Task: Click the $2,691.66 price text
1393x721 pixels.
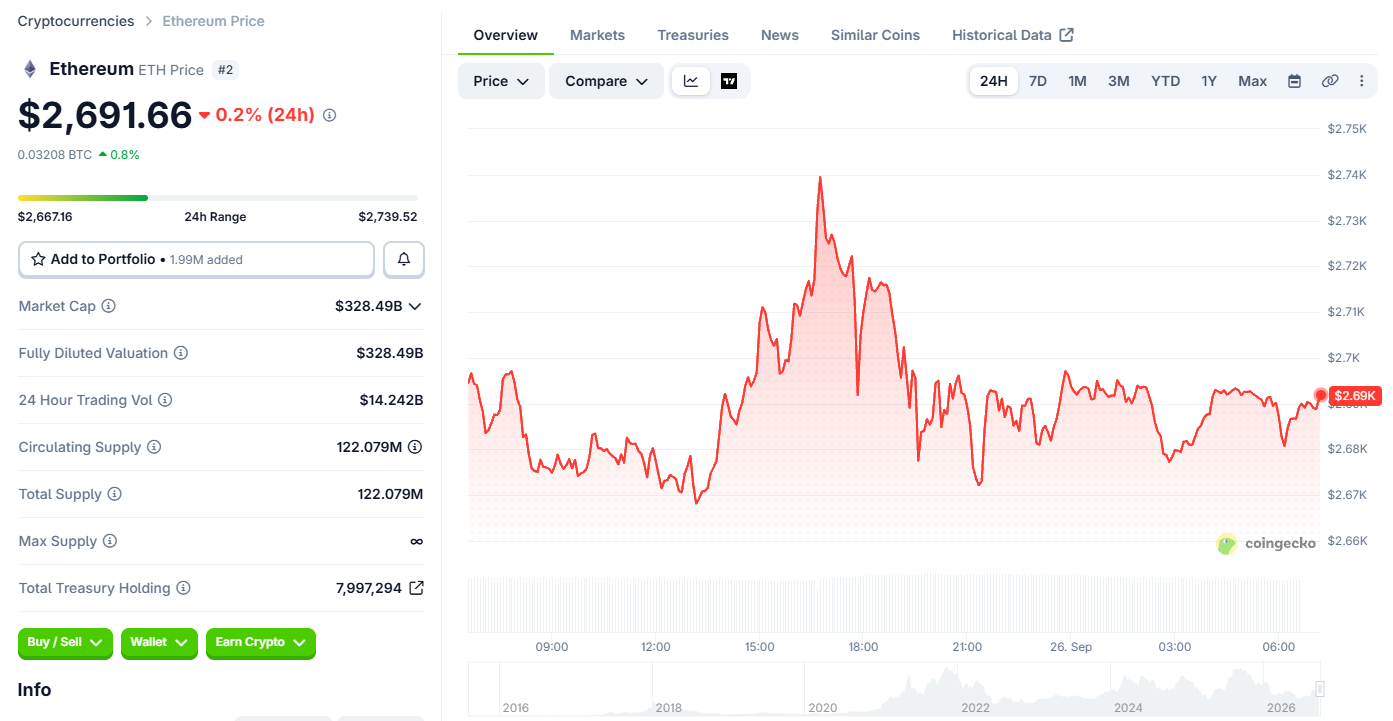Action: click(105, 115)
